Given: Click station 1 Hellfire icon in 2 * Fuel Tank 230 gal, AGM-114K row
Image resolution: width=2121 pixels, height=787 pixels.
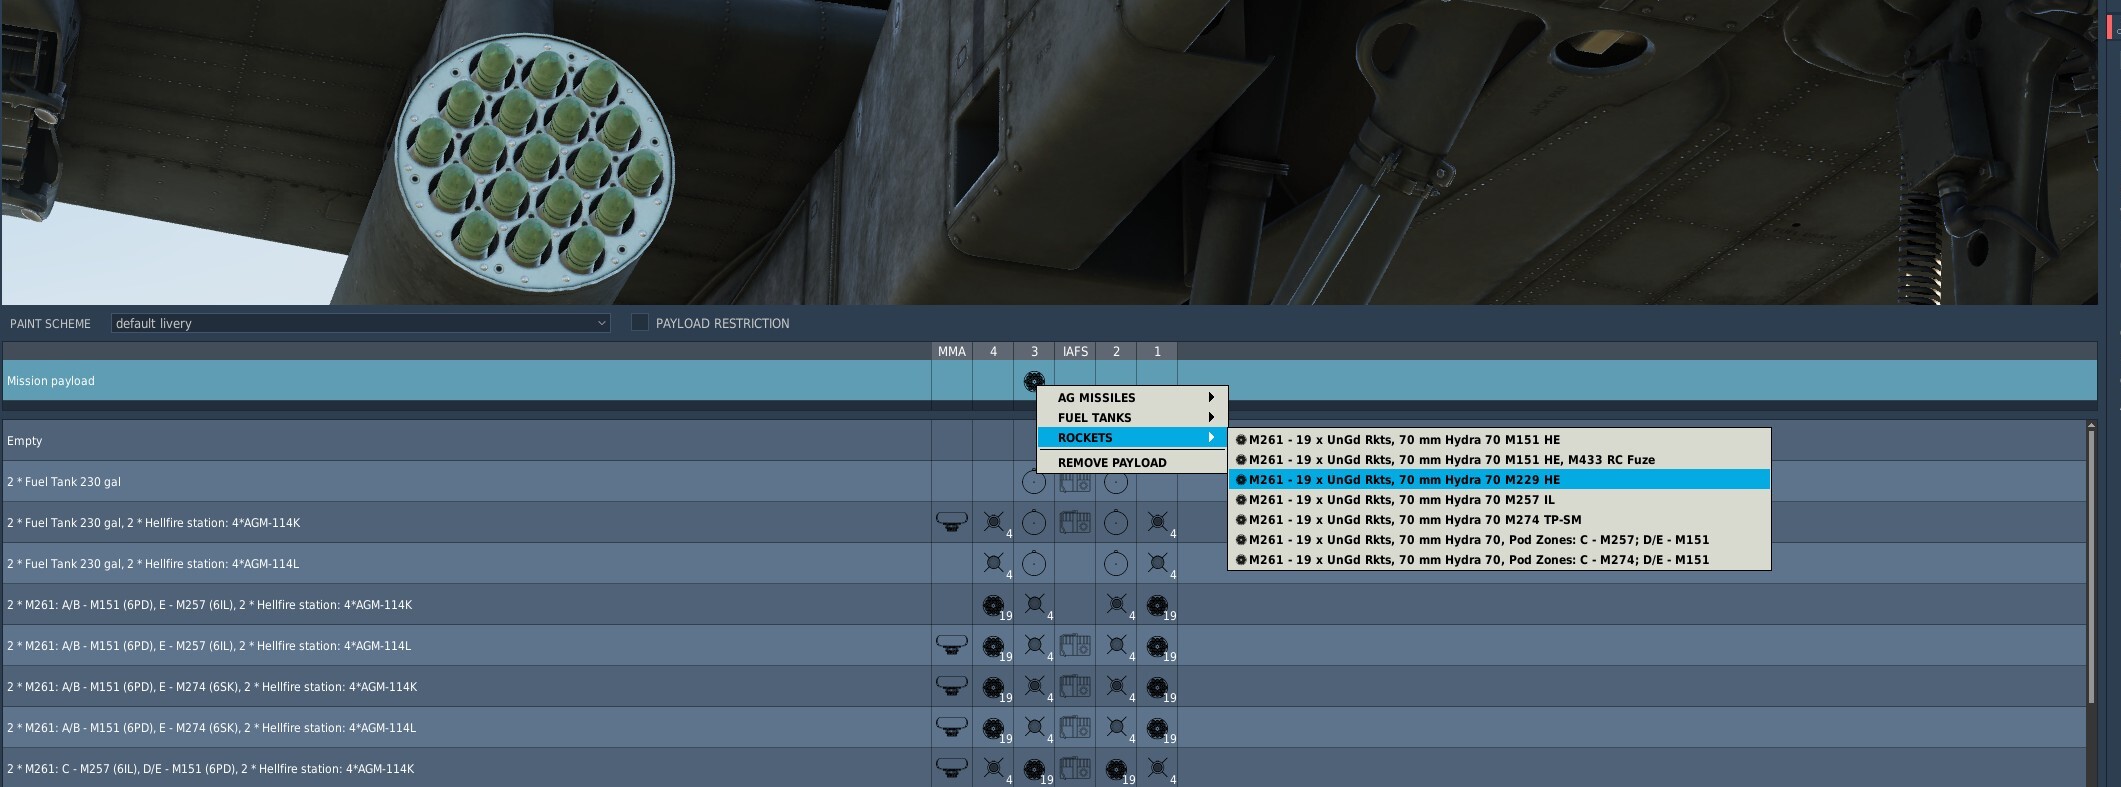Looking at the screenshot, I should [1158, 522].
